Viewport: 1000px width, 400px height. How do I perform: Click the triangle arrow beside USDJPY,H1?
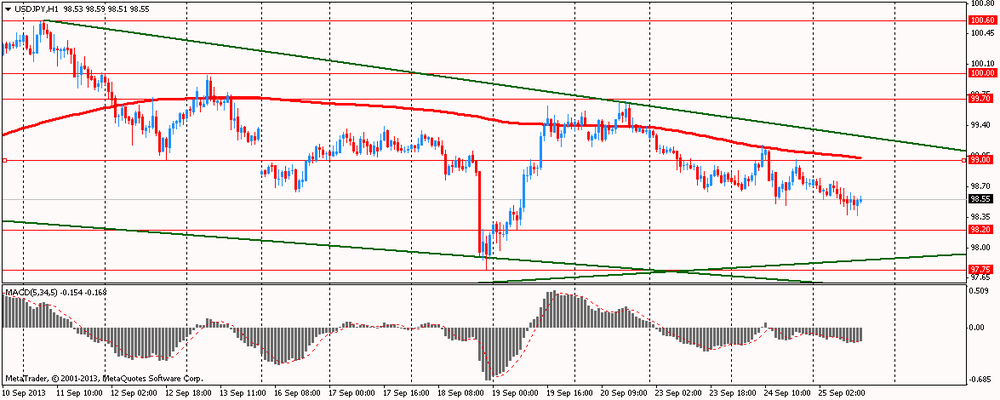(x=7, y=10)
